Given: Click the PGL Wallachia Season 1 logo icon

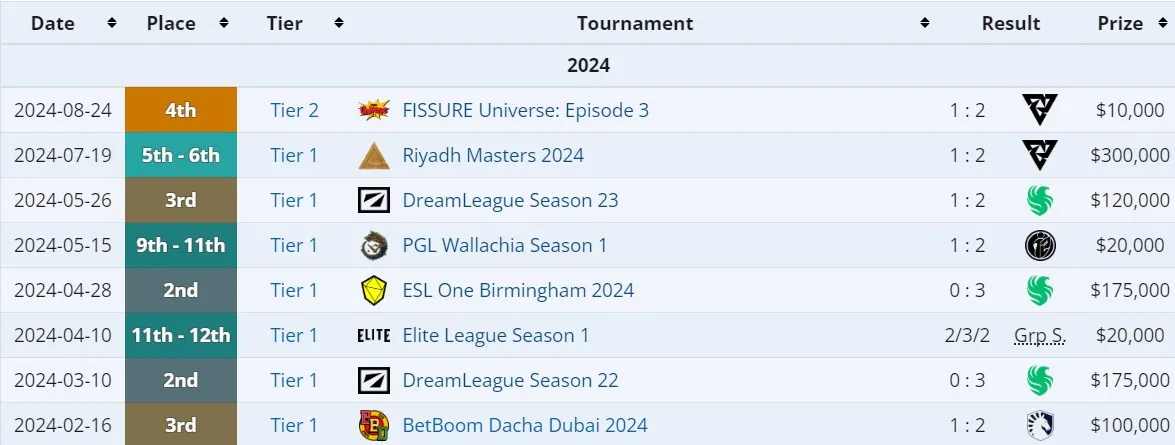Looking at the screenshot, I should 373,246.
